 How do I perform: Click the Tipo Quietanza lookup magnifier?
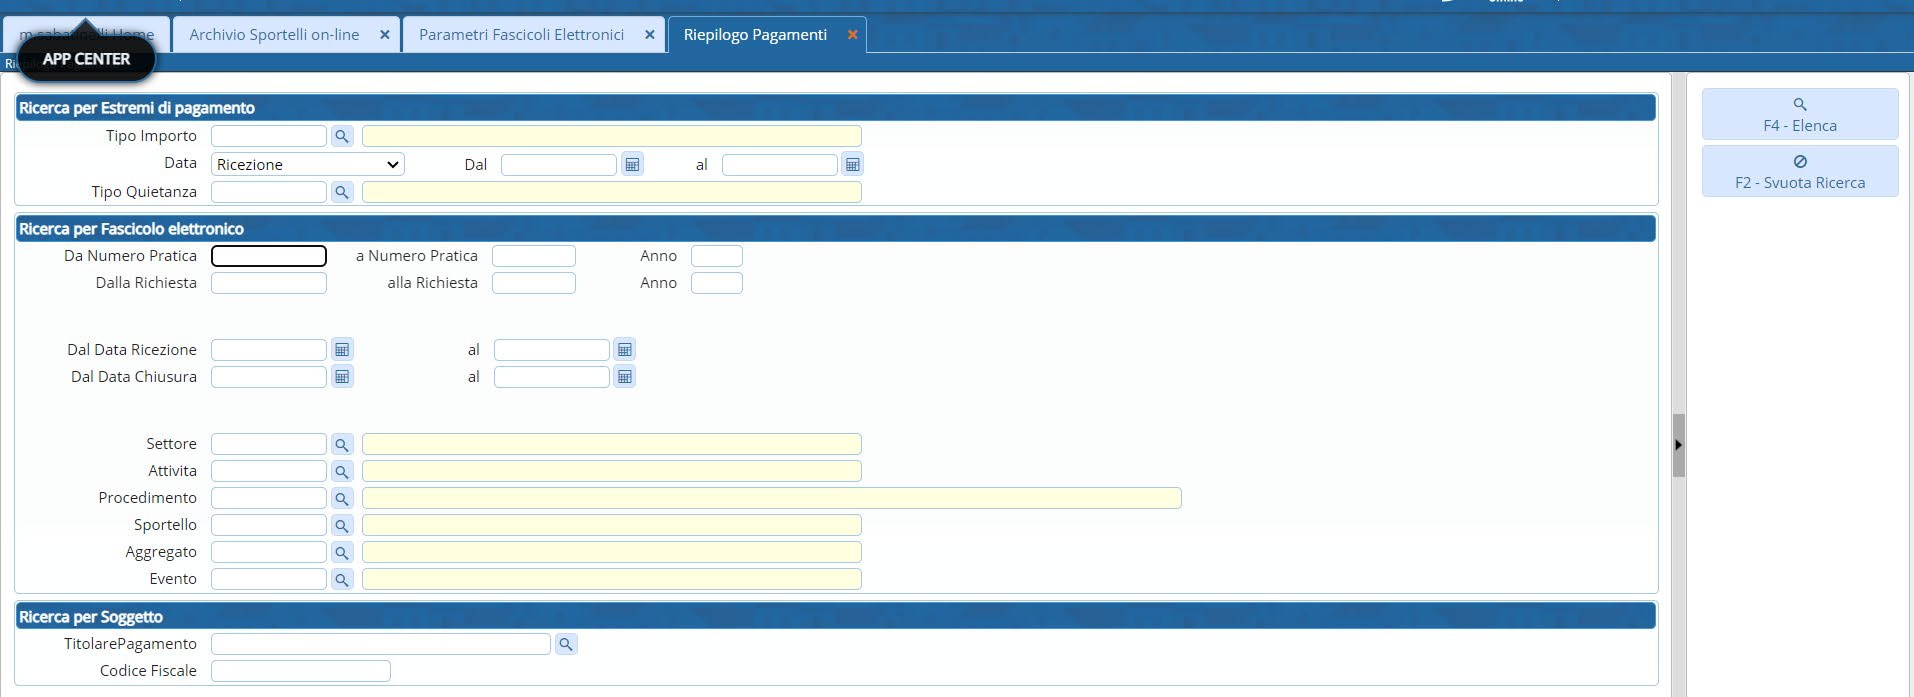[342, 192]
